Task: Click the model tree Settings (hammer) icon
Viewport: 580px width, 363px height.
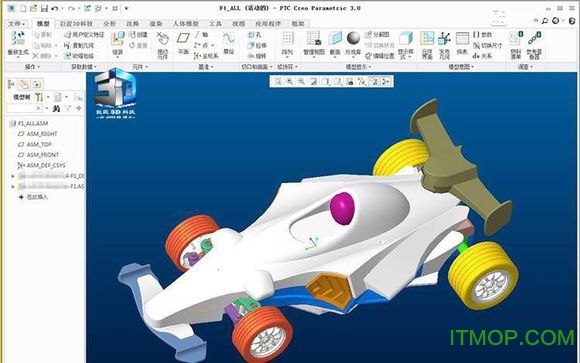Action: [39, 97]
